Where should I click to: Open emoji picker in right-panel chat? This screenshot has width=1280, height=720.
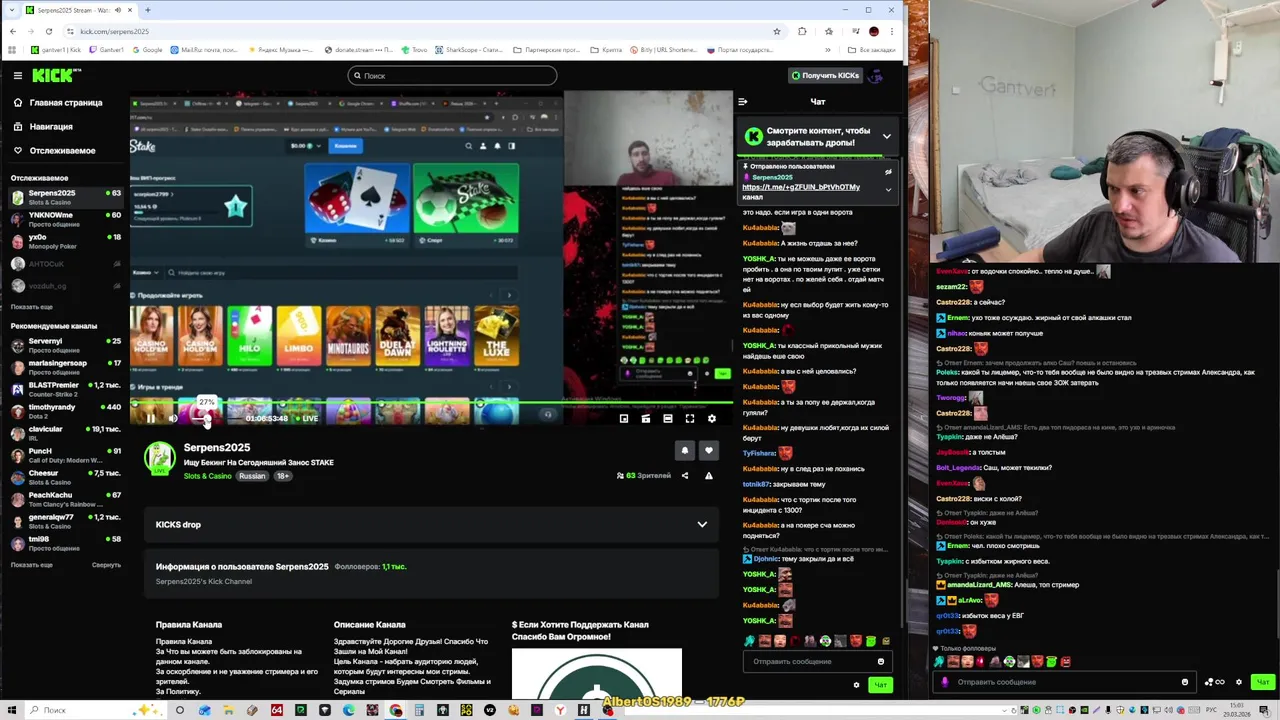pyautogui.click(x=1185, y=682)
